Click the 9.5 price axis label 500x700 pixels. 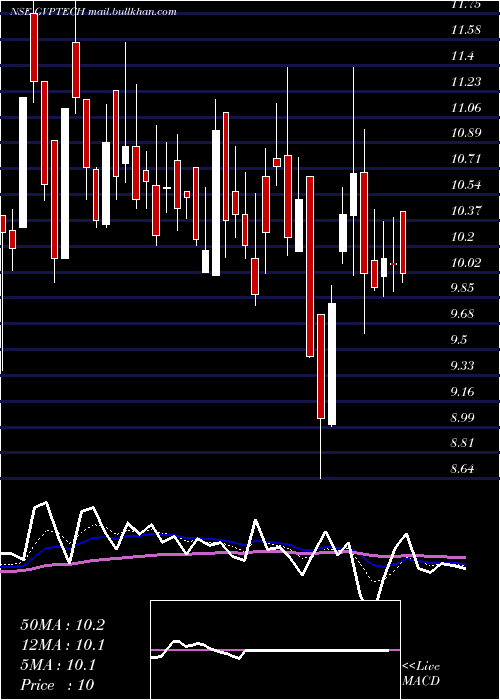[x=461, y=340]
